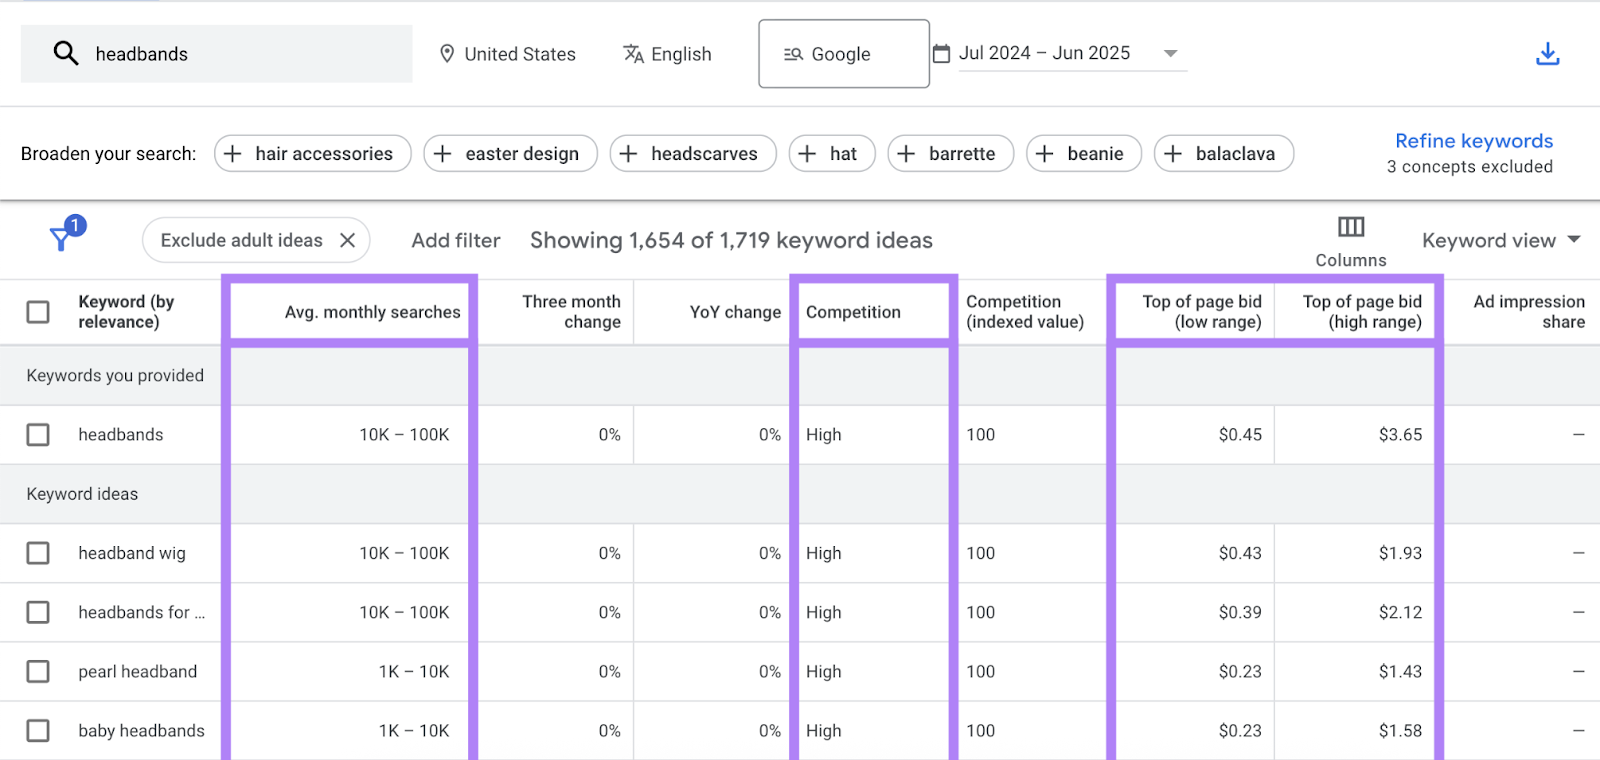Viewport: 1600px width, 760px height.
Task: Open the Refine keywords link
Action: [1473, 141]
